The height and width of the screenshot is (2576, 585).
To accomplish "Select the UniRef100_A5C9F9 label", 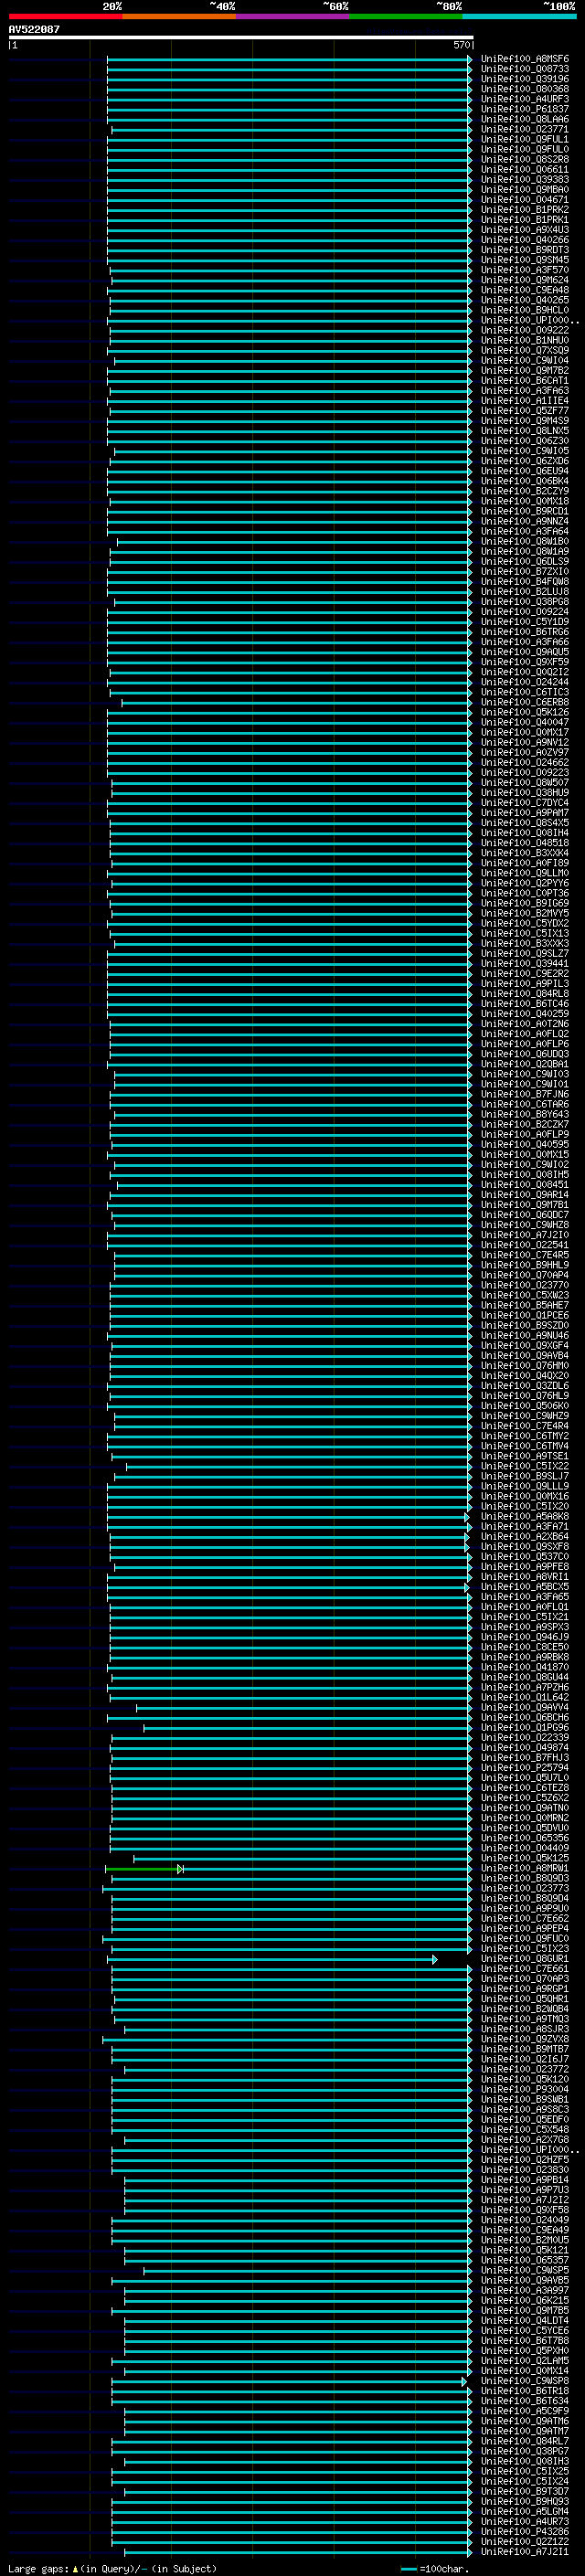I will pyautogui.click(x=525, y=2411).
